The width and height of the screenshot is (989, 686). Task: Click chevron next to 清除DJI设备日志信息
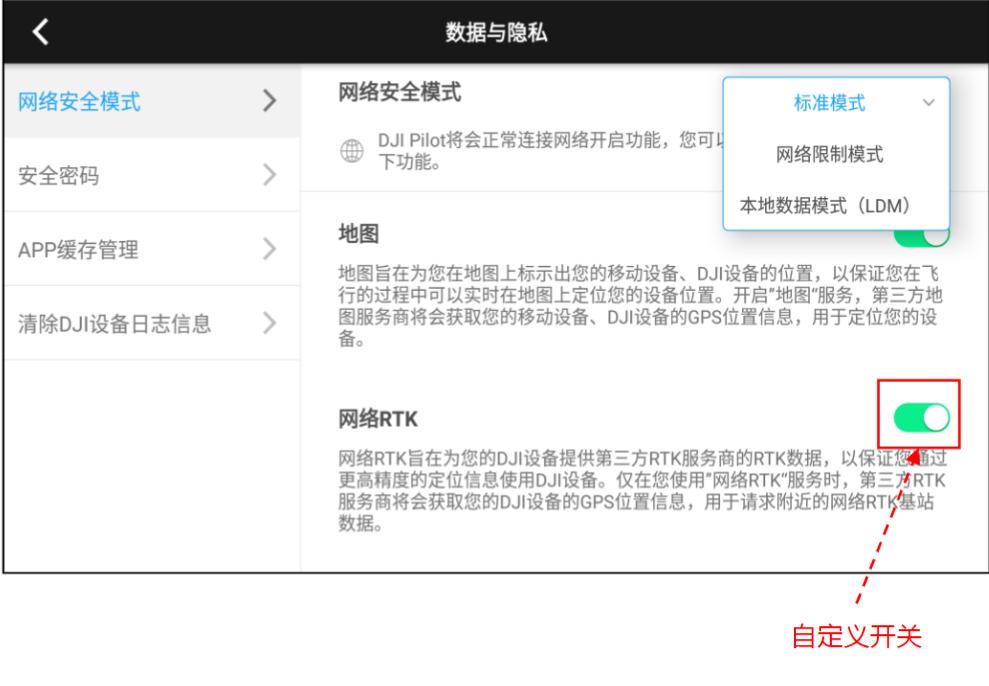click(269, 323)
